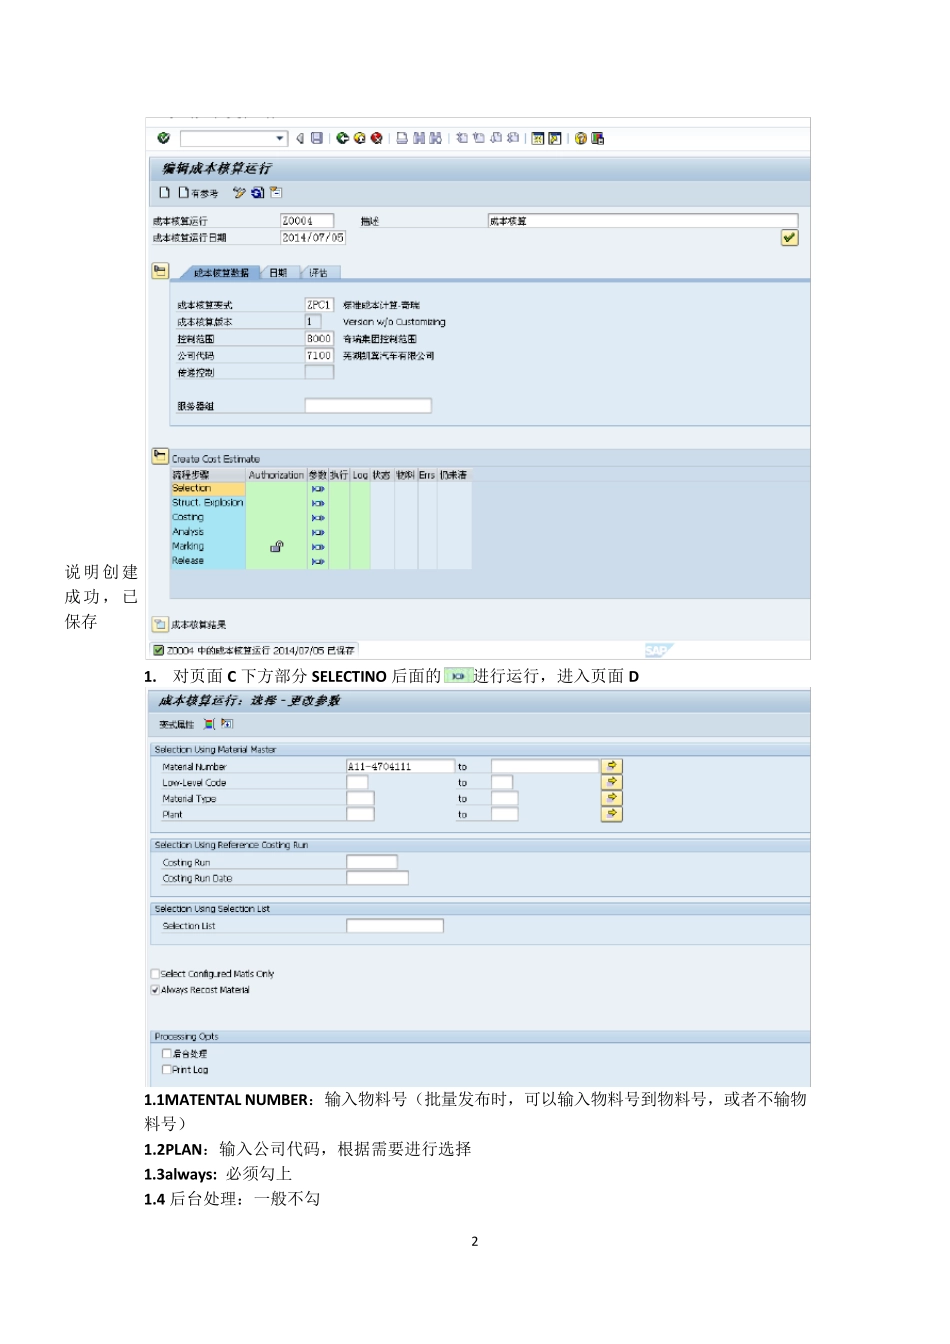950x1344 pixels.
Task: Uncheck the Always Recost Material checkbox
Action: (155, 990)
